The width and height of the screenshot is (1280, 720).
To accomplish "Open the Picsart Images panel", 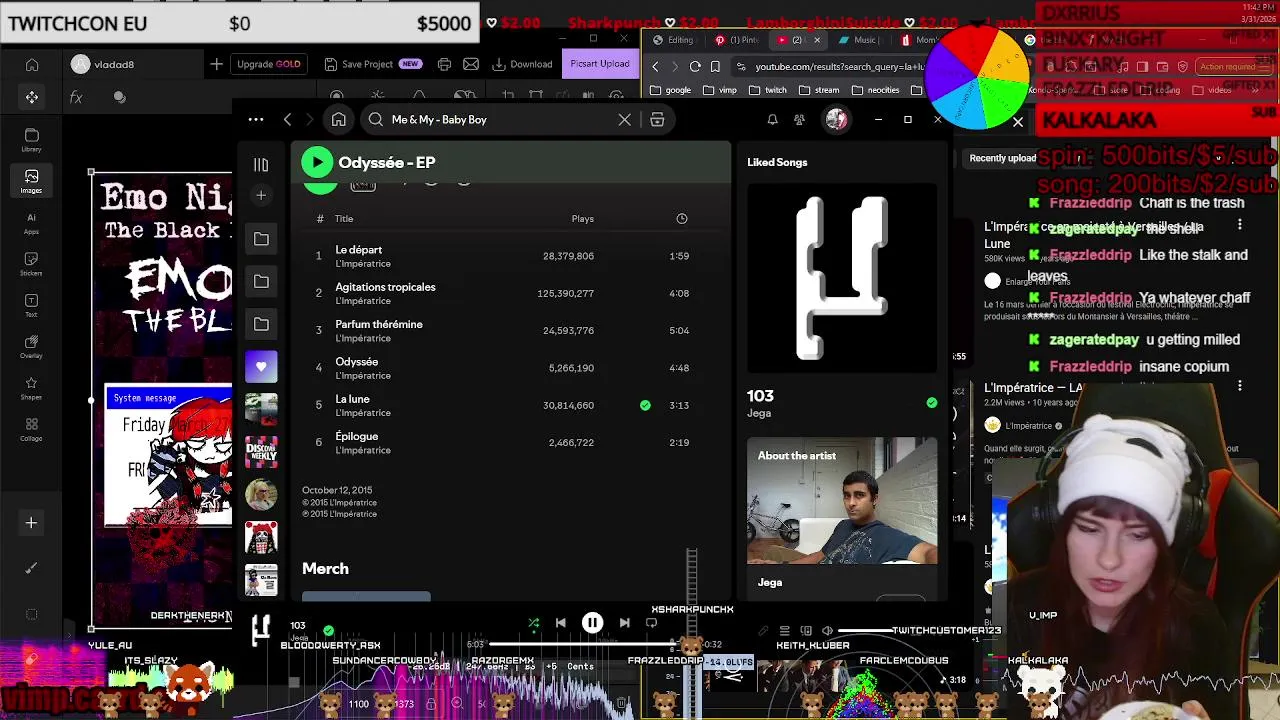I will (x=32, y=181).
